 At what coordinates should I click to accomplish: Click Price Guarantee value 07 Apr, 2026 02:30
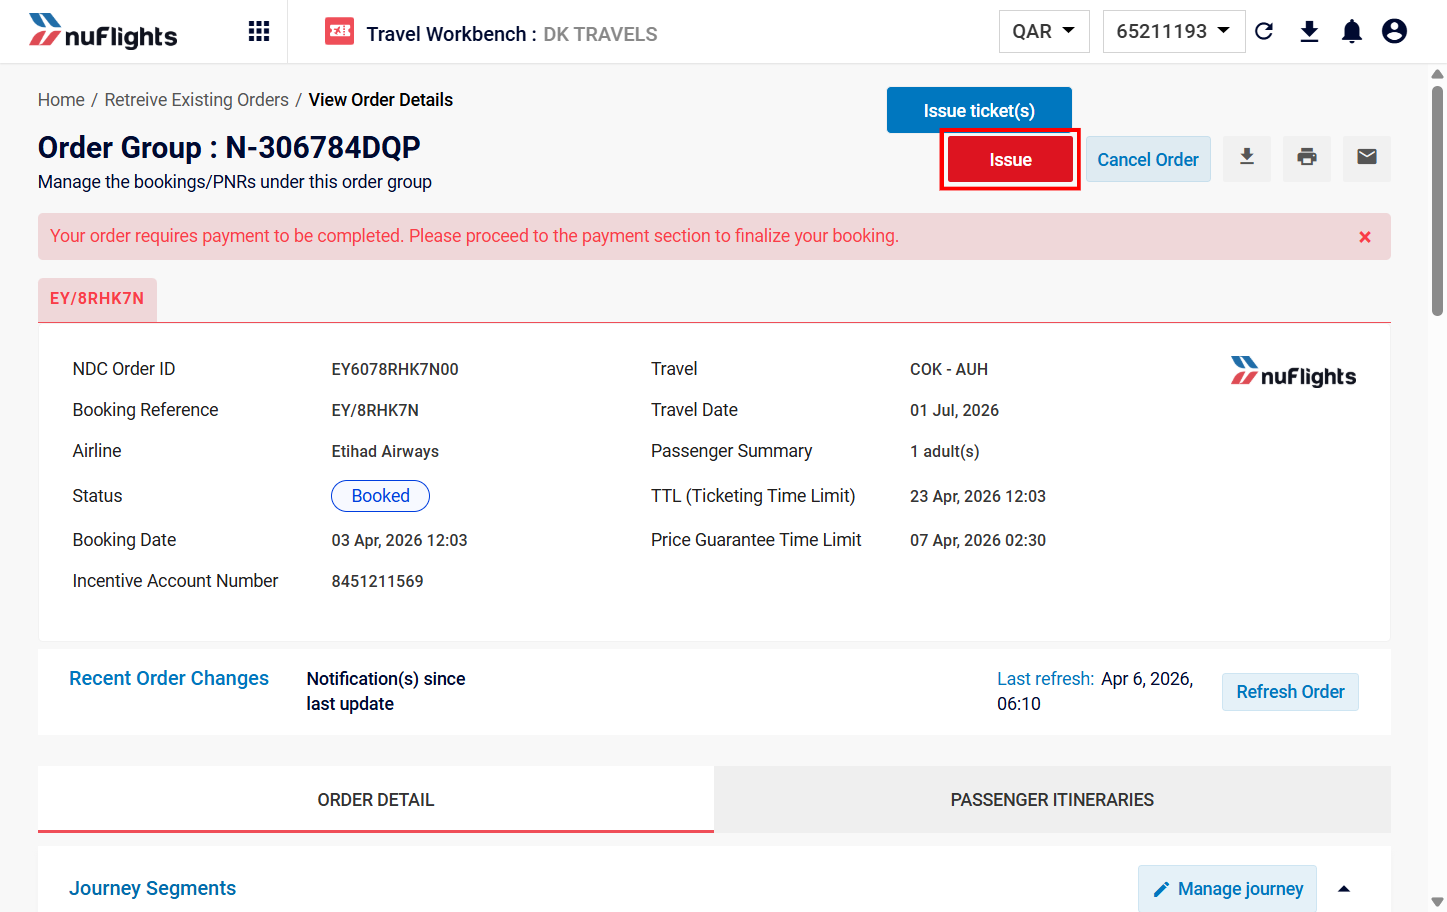(978, 541)
